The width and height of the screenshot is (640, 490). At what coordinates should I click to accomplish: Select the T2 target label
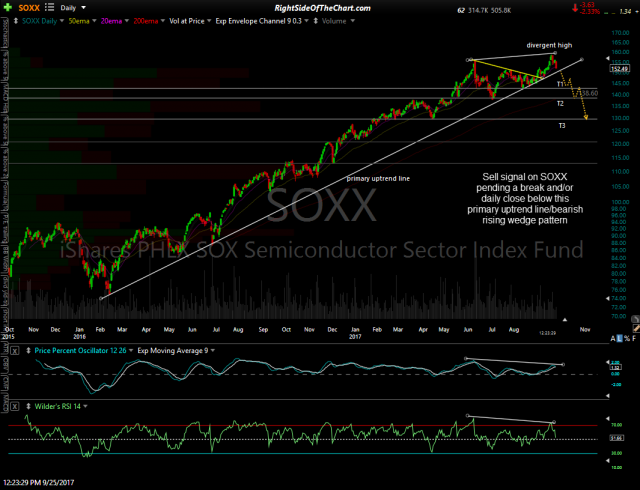(x=560, y=104)
